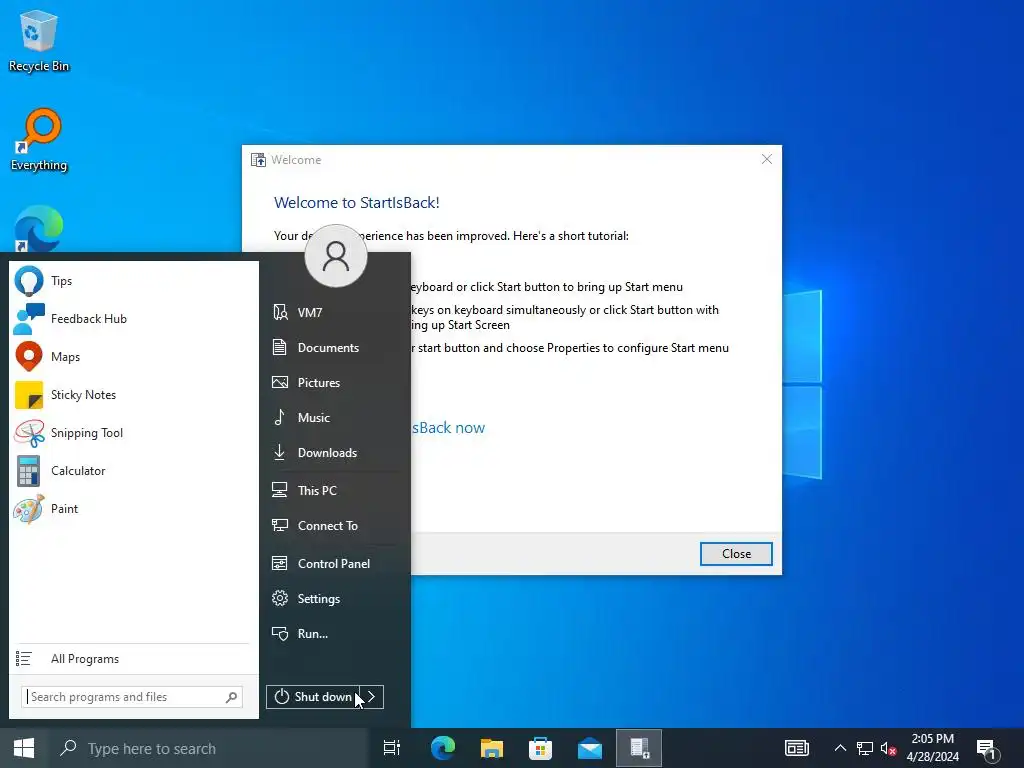Viewport: 1024px width, 768px height.
Task: Open Maps in Start menu
Action: [134, 357]
